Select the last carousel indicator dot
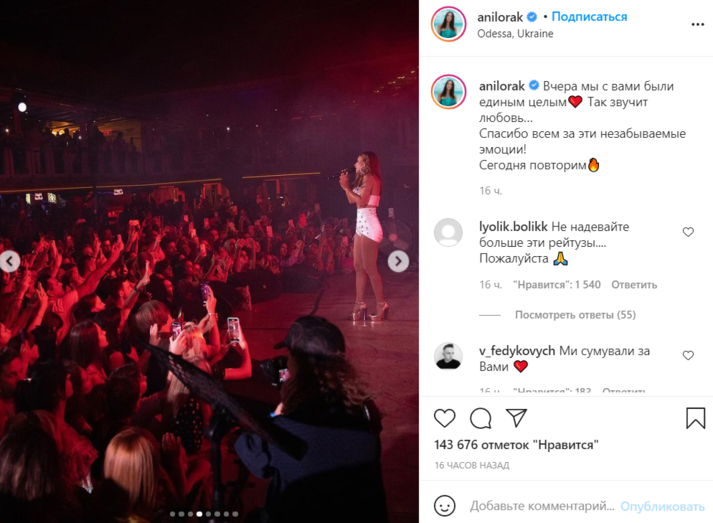 tap(235, 514)
